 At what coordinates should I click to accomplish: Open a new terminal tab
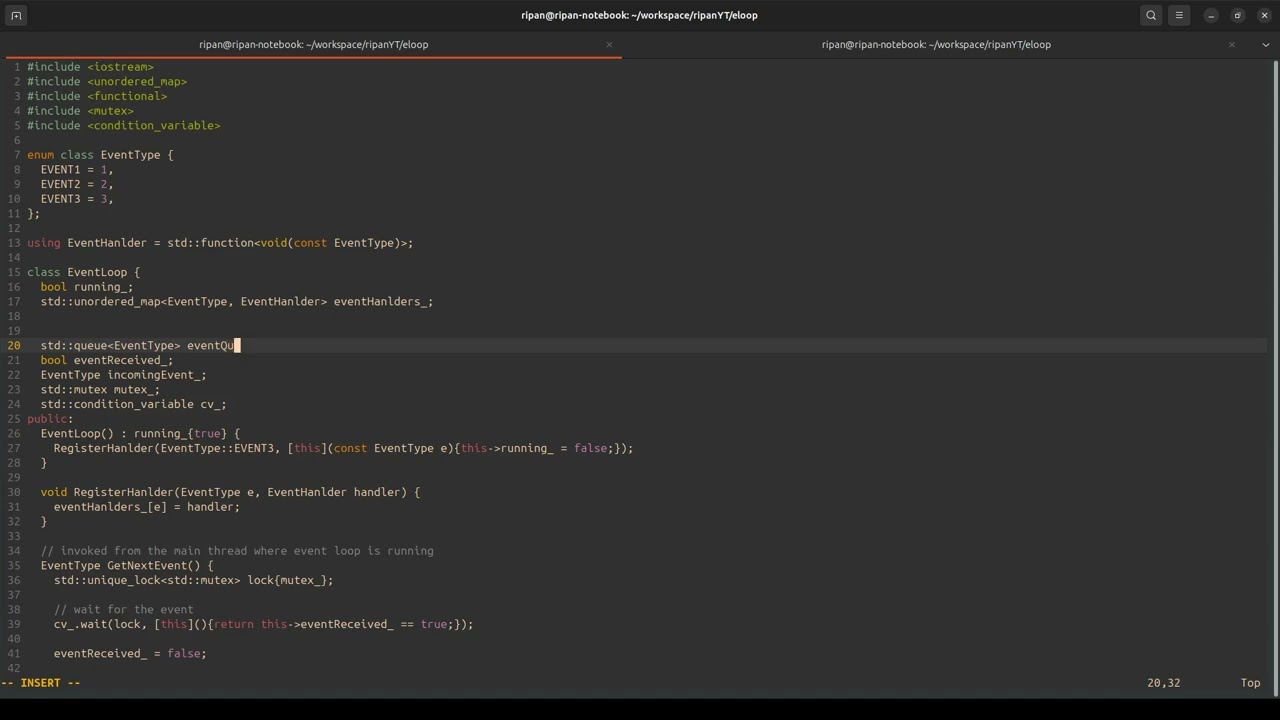click(x=16, y=15)
